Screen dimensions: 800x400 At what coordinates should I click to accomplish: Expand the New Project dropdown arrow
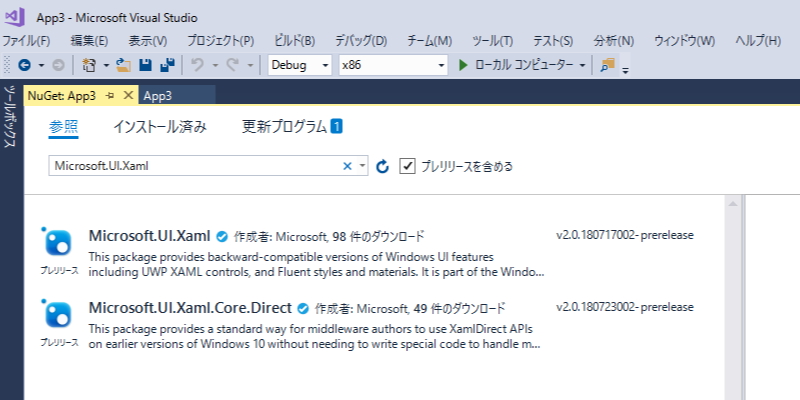tap(106, 66)
